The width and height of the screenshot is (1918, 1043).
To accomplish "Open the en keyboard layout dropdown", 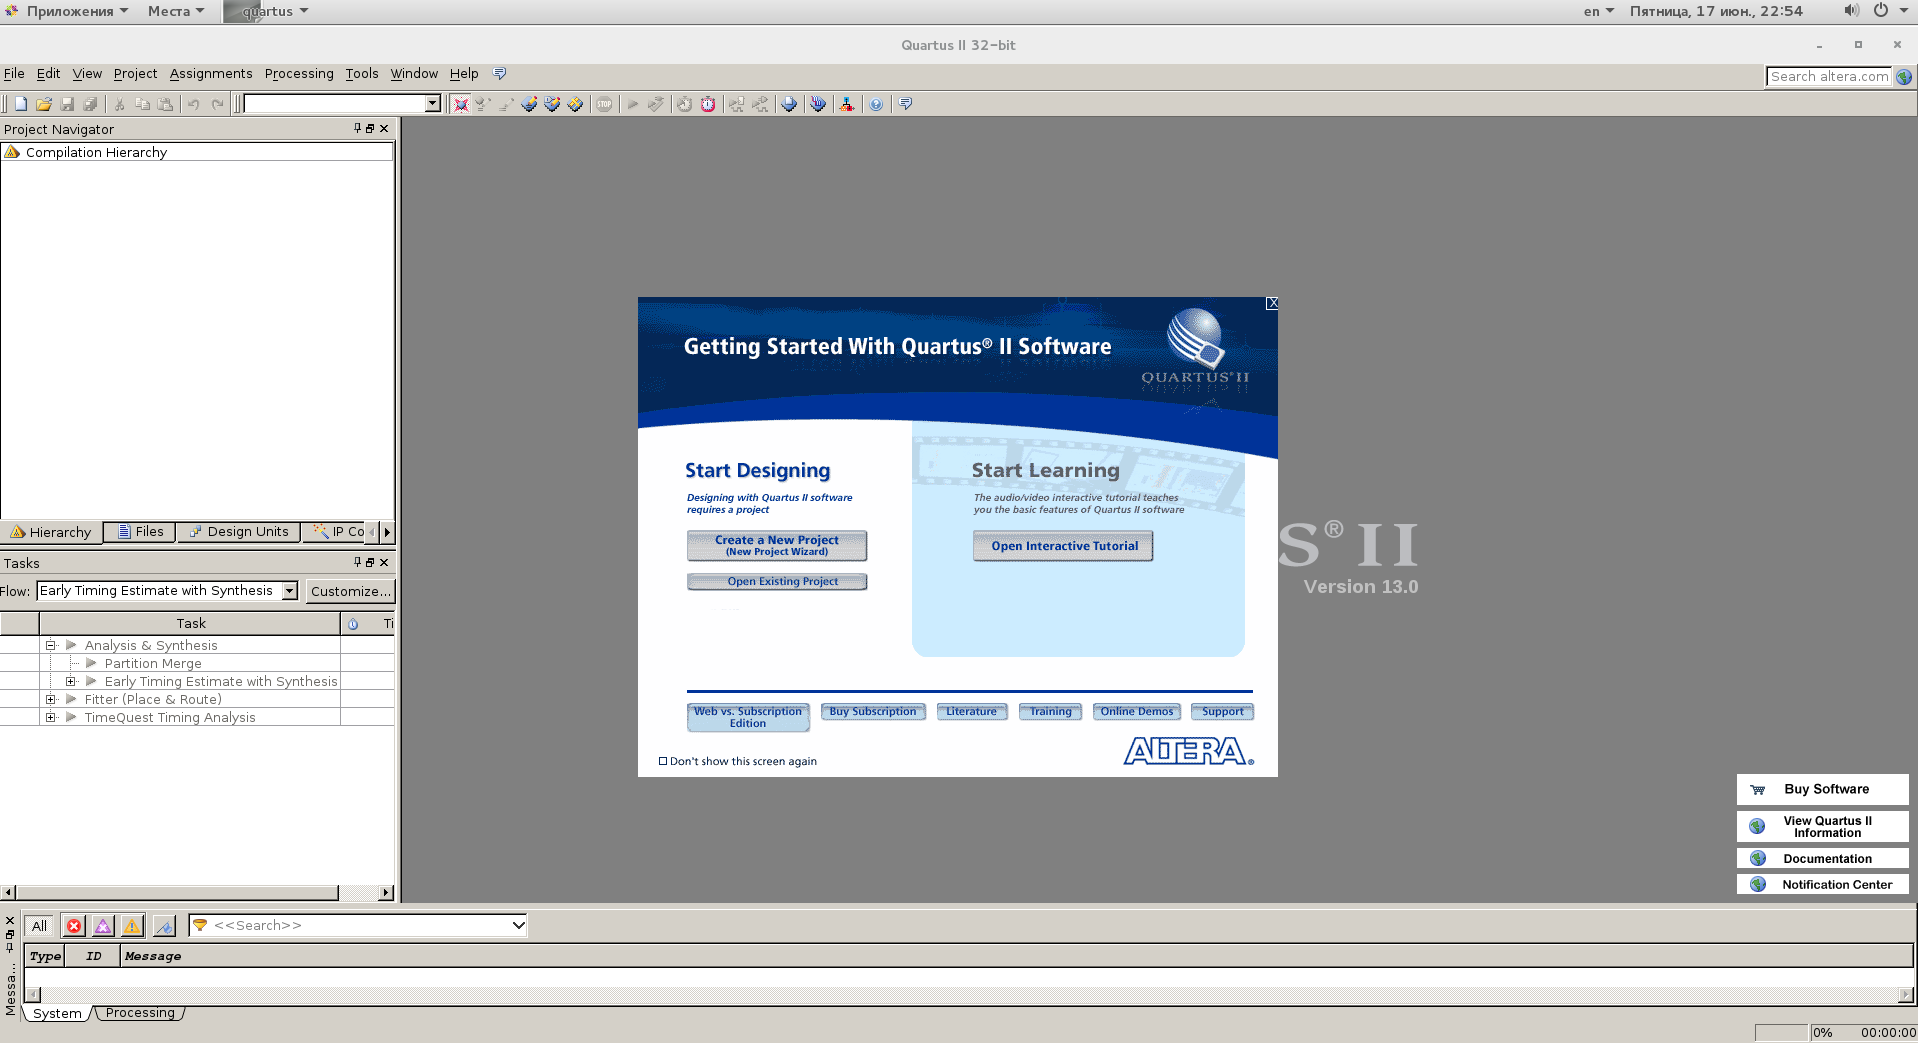I will (x=1598, y=11).
